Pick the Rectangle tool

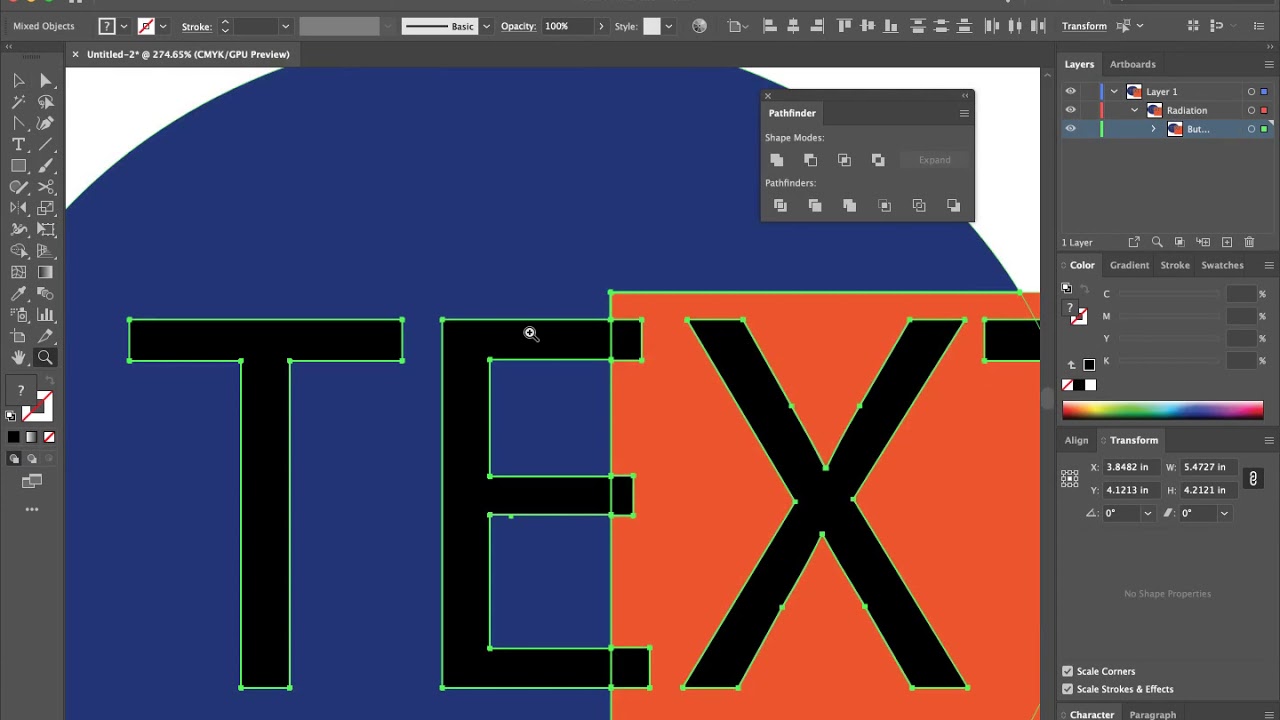click(19, 166)
